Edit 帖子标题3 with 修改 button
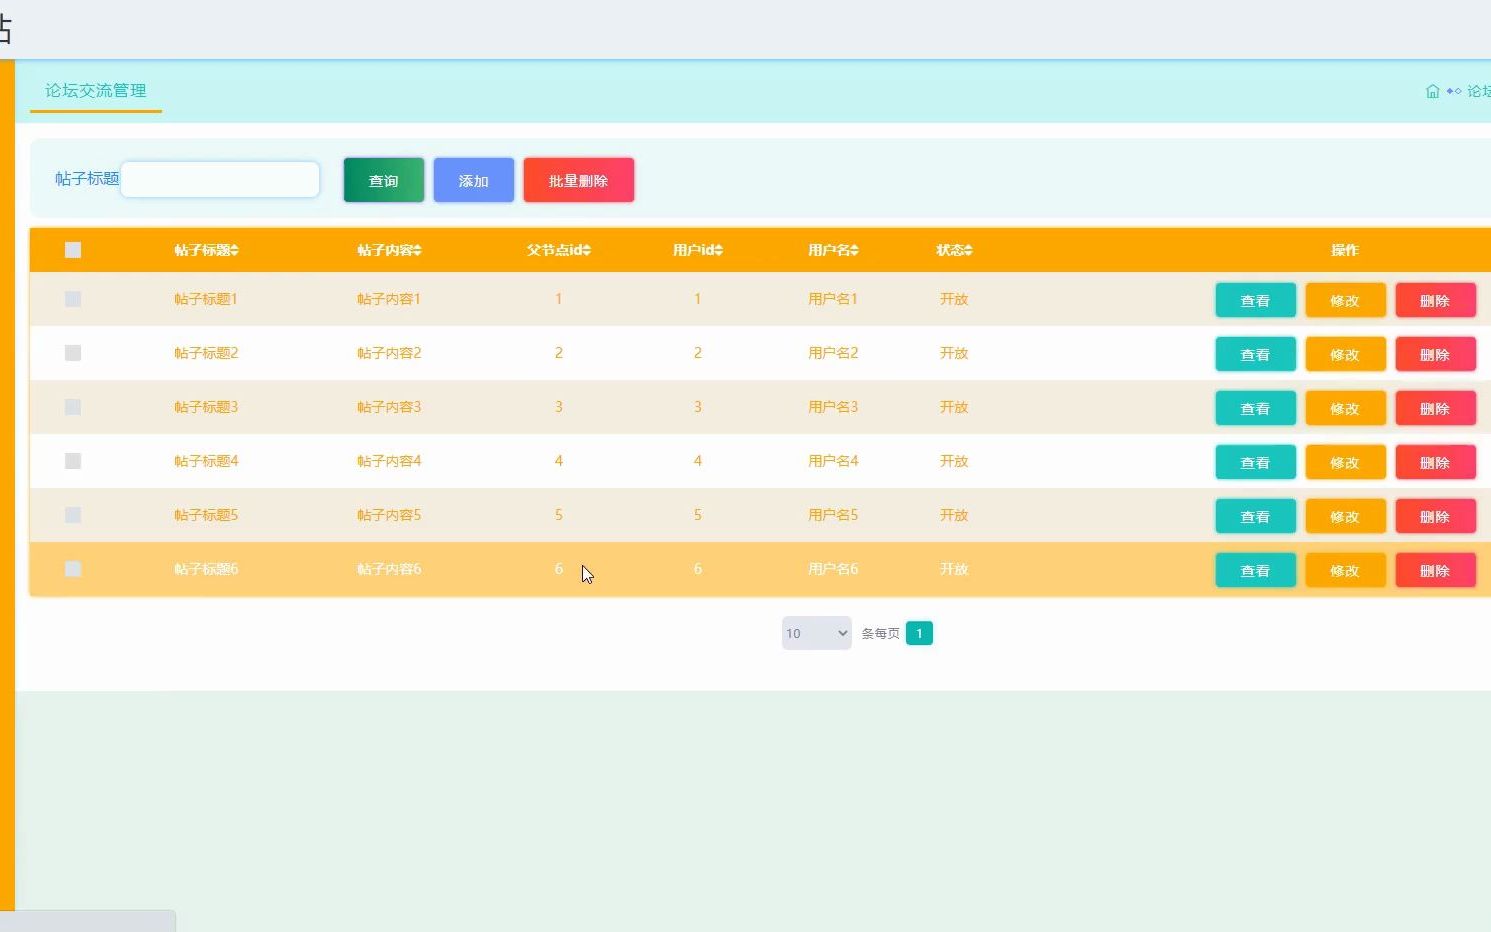This screenshot has height=932, width=1491. [x=1346, y=408]
